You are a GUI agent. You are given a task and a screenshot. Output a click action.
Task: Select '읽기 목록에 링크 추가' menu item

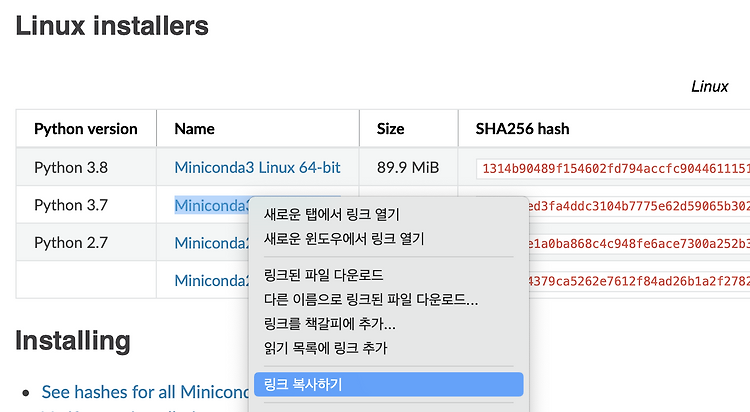325,348
